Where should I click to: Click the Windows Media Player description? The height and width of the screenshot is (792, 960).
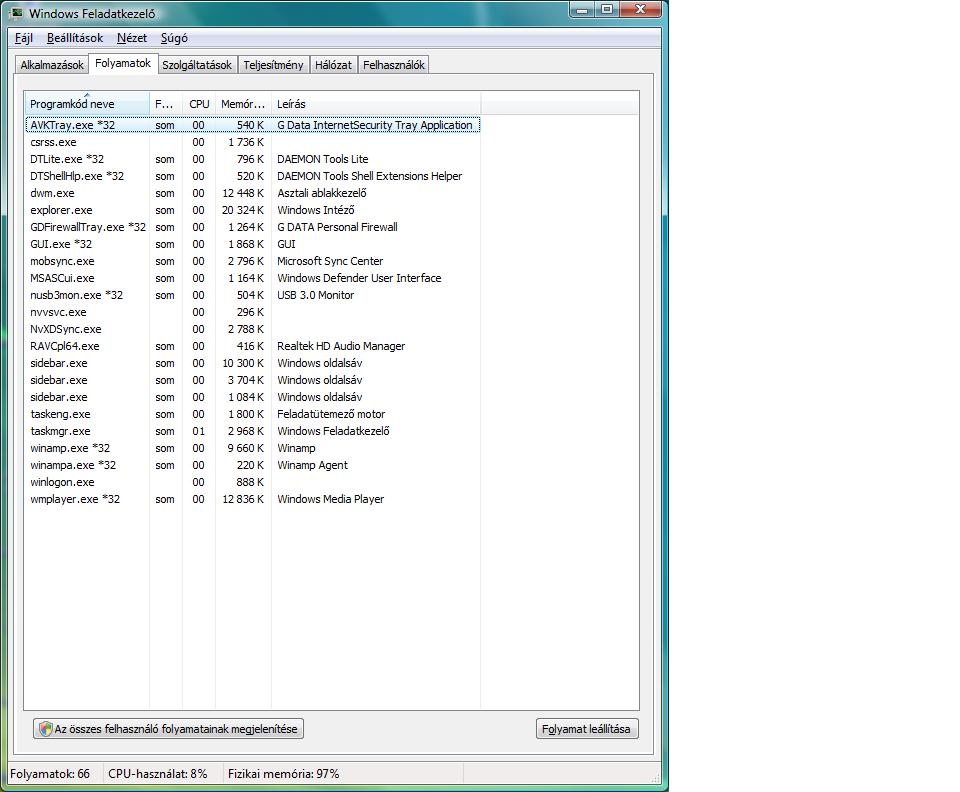point(331,499)
